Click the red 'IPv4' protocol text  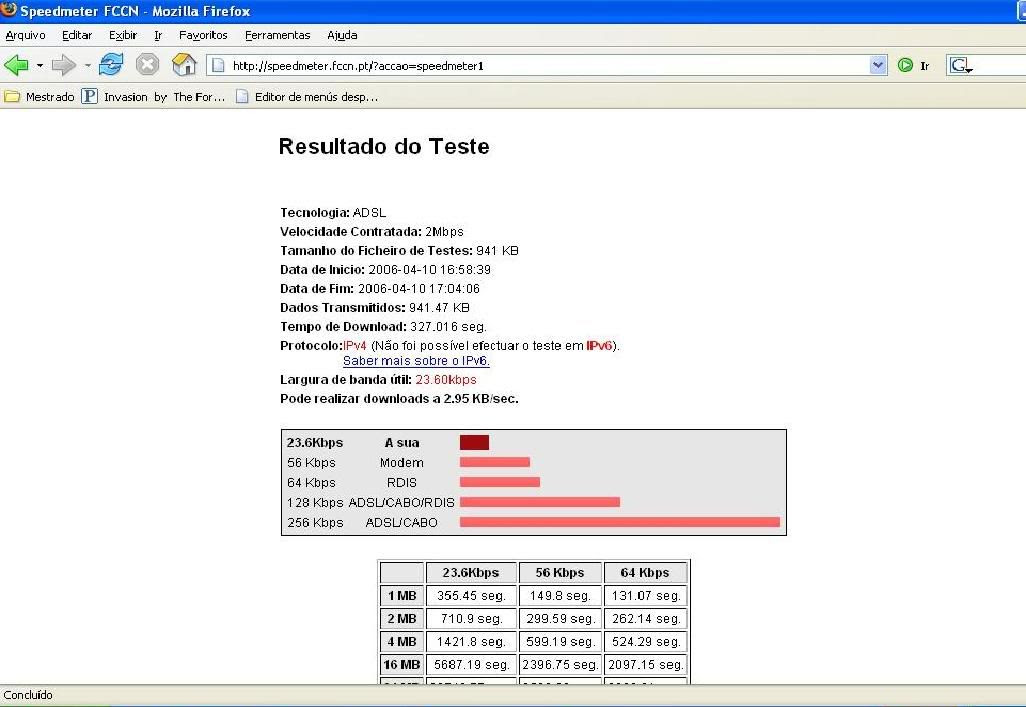pyautogui.click(x=355, y=346)
